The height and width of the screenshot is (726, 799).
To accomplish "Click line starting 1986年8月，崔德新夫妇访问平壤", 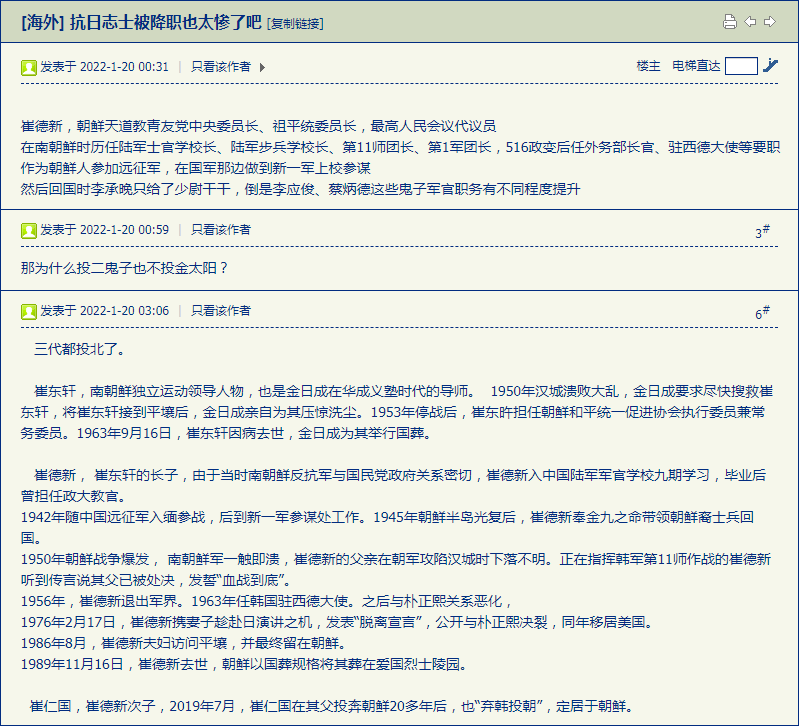I will point(183,643).
